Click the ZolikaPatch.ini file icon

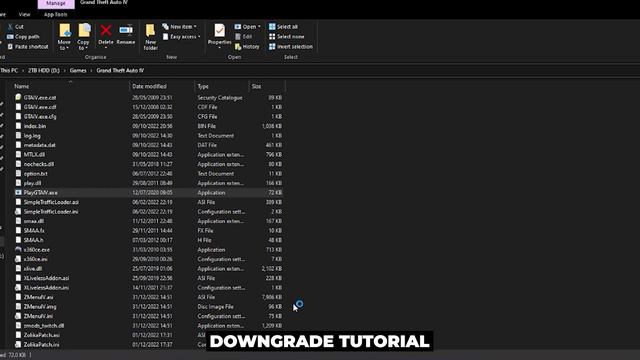point(18,344)
